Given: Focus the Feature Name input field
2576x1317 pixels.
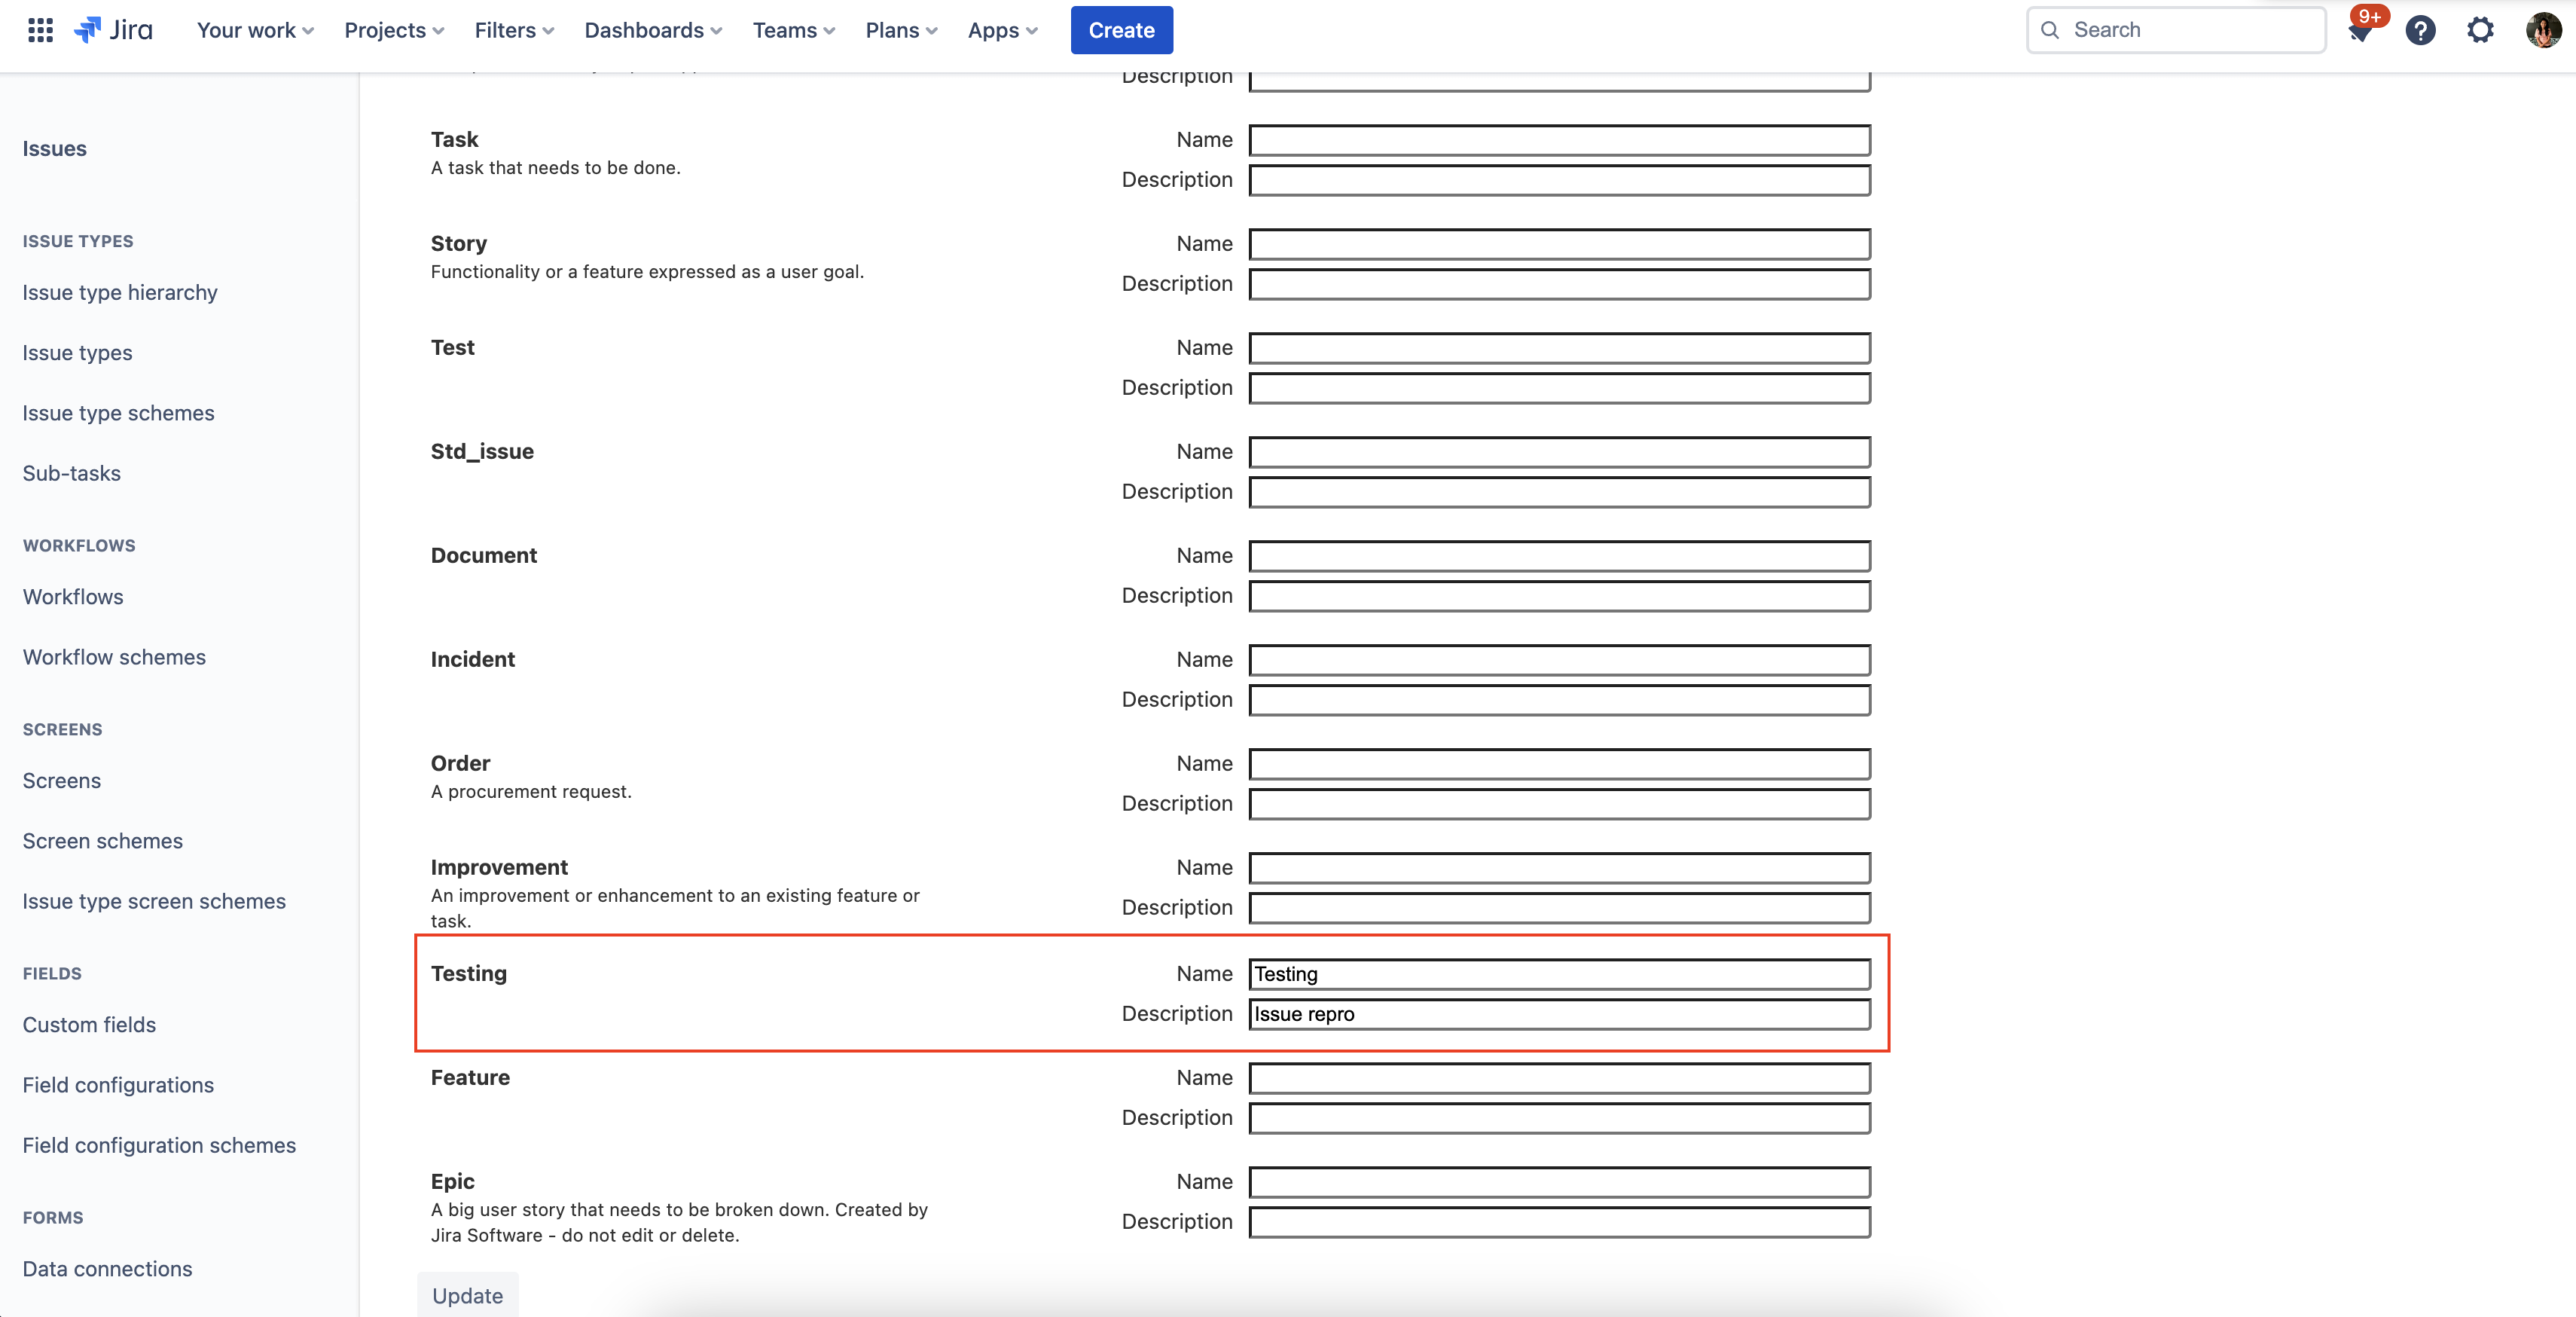Looking at the screenshot, I should tap(1559, 1078).
